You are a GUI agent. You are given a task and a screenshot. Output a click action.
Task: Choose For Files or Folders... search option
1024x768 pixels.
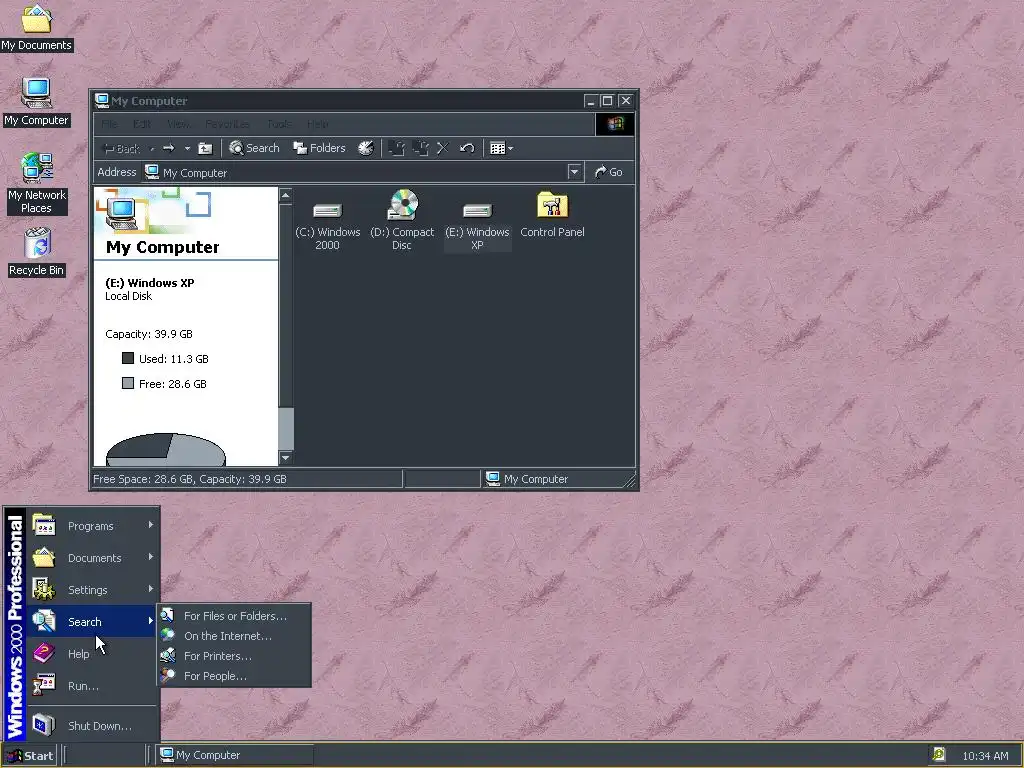(234, 616)
